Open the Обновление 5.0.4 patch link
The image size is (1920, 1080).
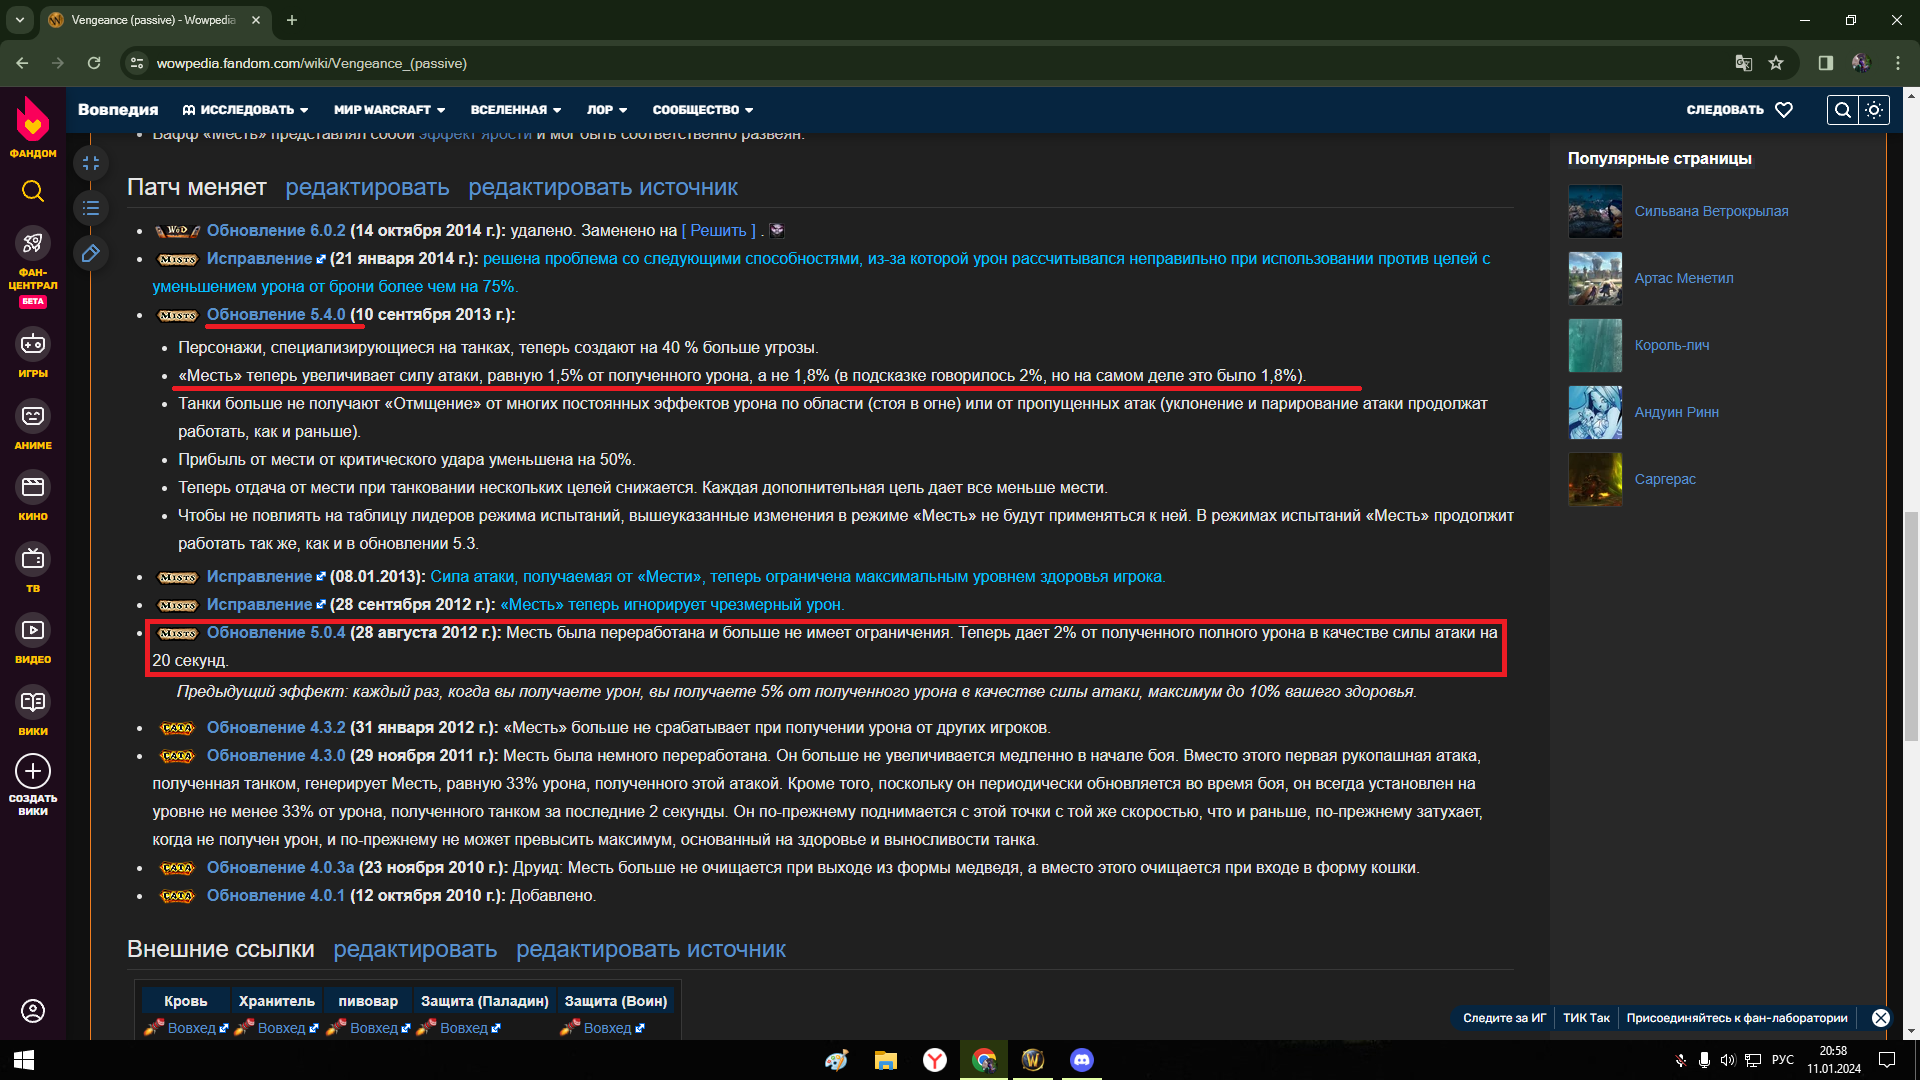(276, 633)
